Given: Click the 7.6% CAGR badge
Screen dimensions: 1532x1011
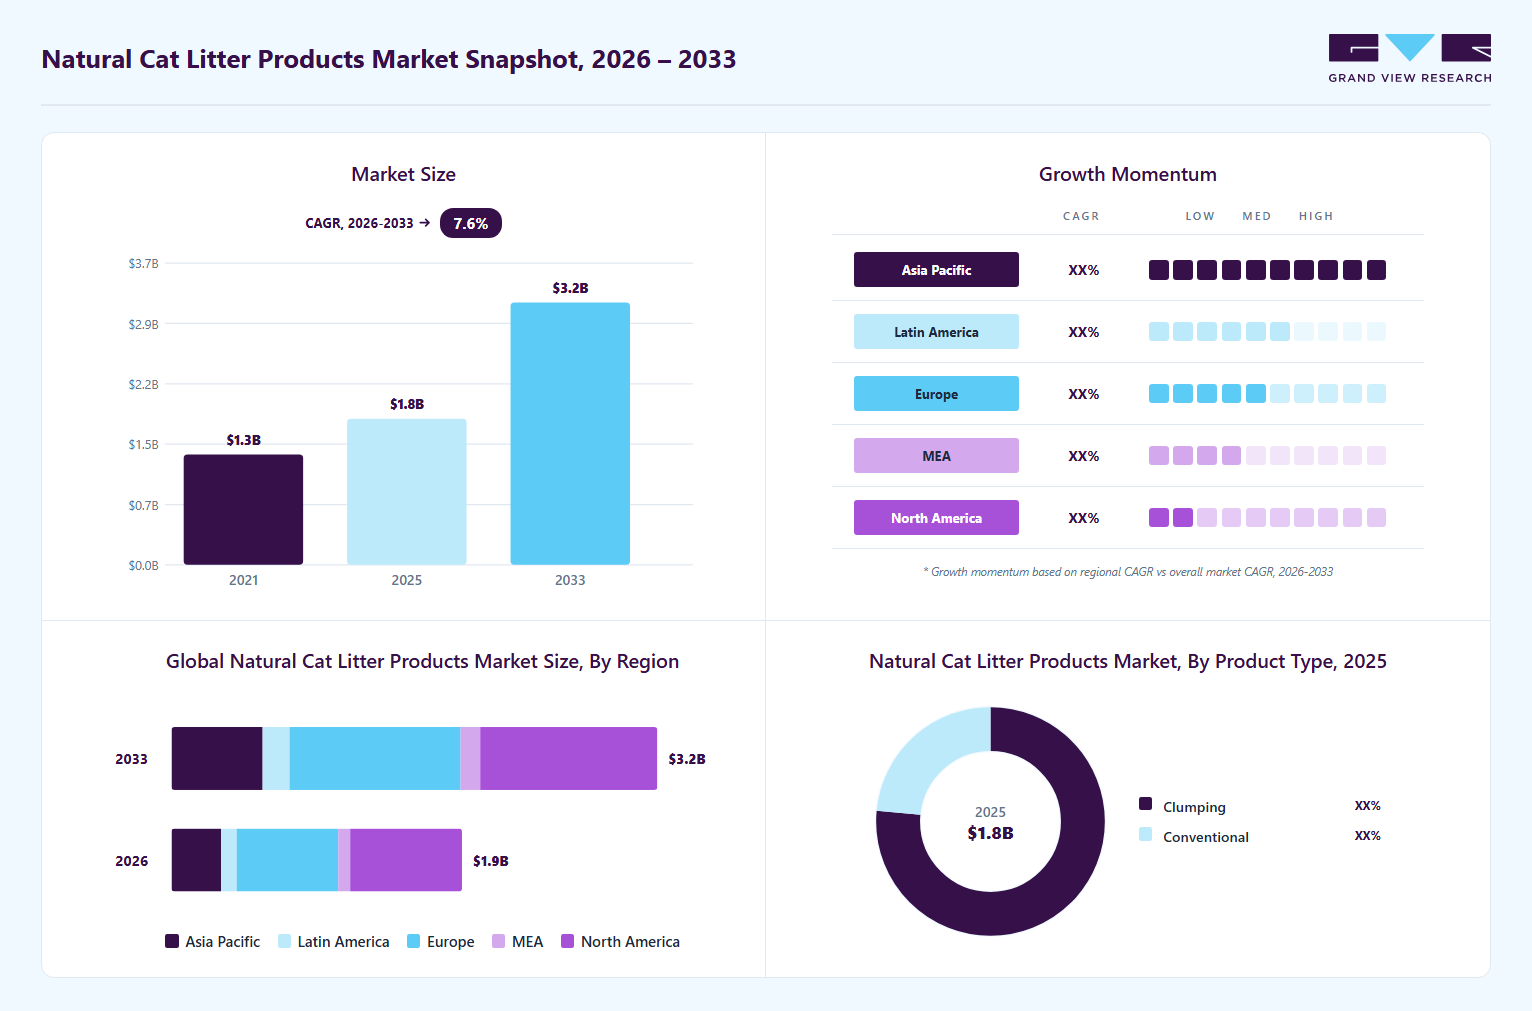Looking at the screenshot, I should point(471,223).
